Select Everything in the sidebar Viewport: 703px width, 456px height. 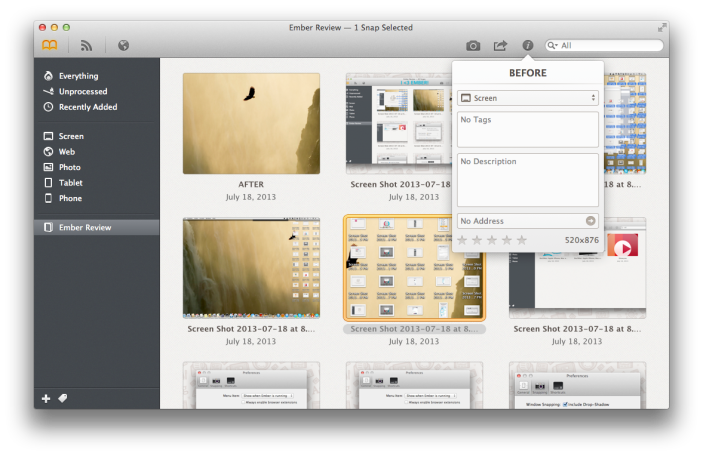pyautogui.click(x=78, y=76)
